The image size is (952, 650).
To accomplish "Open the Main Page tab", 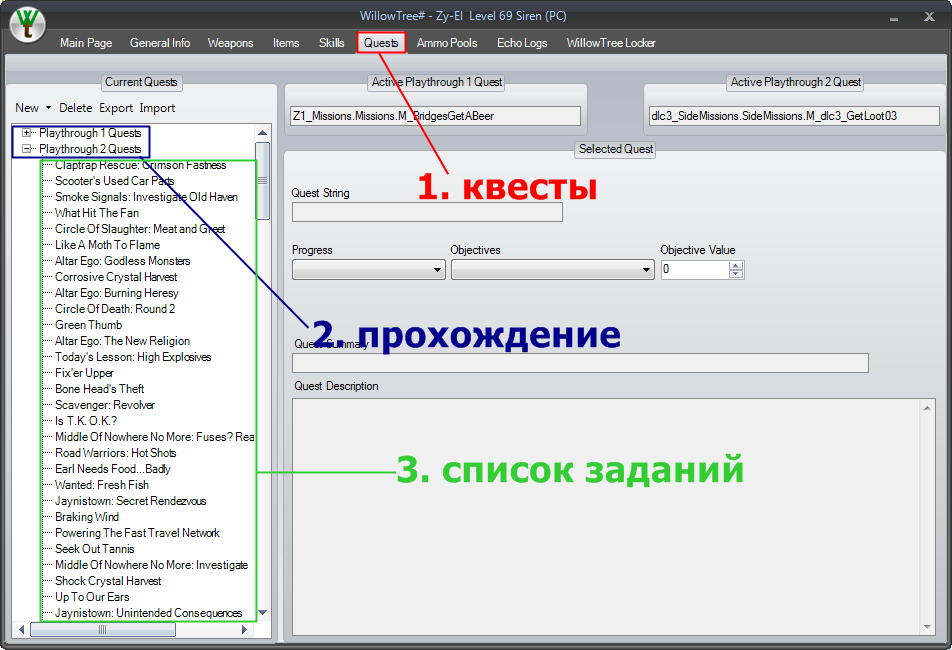I will pos(86,43).
